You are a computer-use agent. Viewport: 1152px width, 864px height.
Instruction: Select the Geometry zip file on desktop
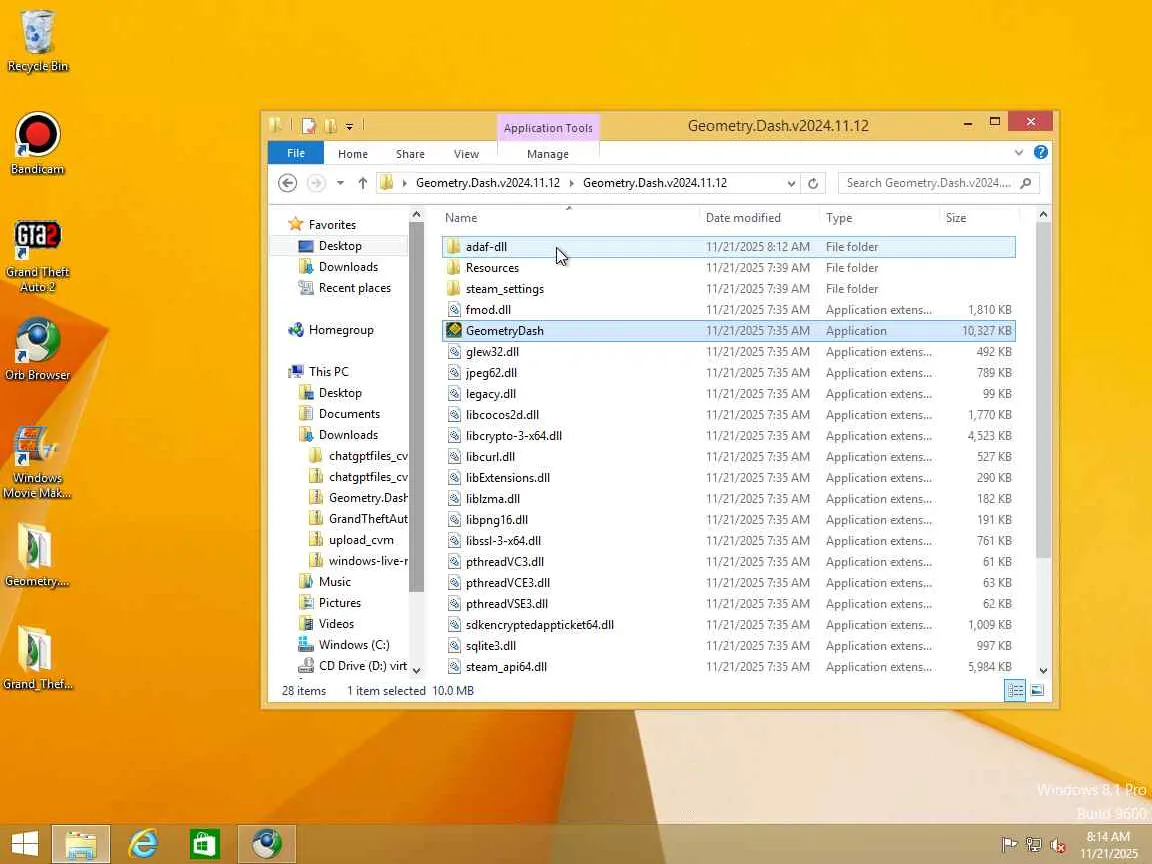37,555
